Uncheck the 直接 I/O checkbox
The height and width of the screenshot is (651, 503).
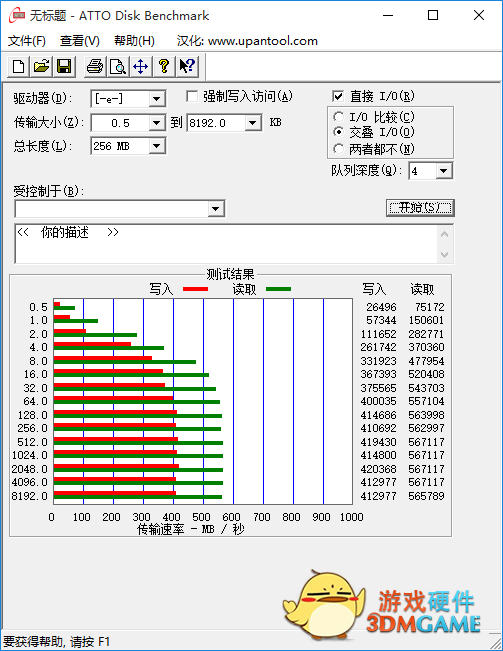click(338, 96)
